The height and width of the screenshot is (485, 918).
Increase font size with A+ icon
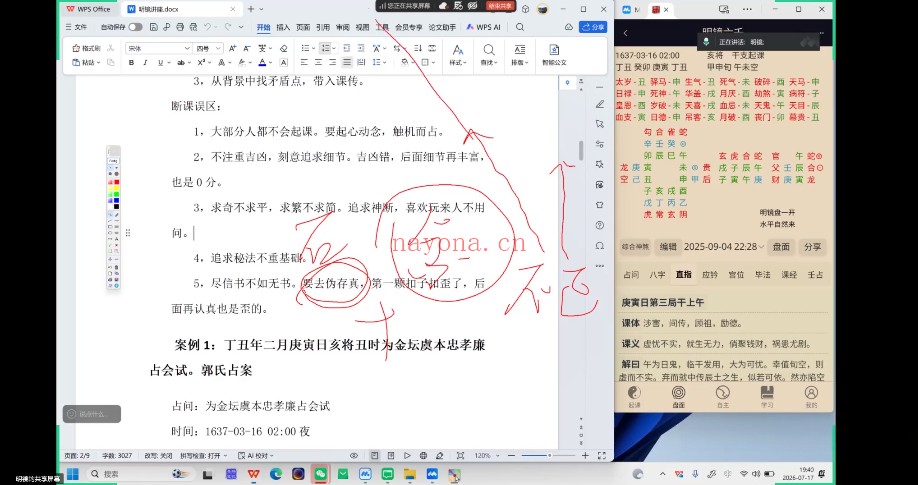click(232, 48)
